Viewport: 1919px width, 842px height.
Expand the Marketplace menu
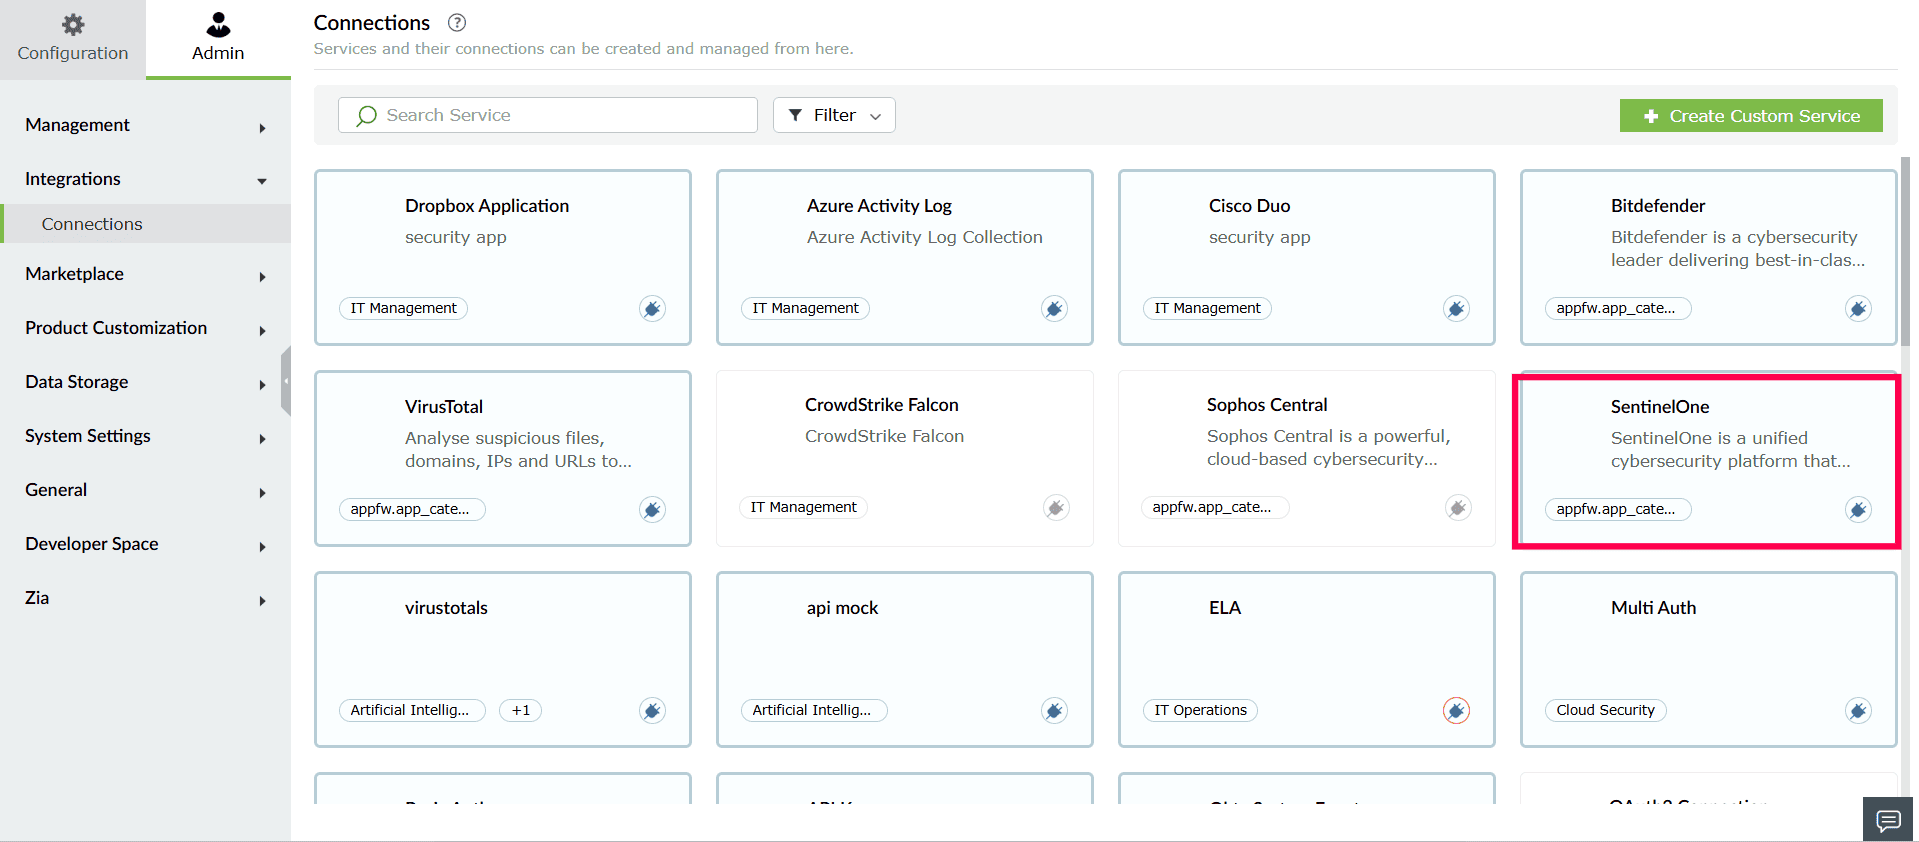click(145, 274)
